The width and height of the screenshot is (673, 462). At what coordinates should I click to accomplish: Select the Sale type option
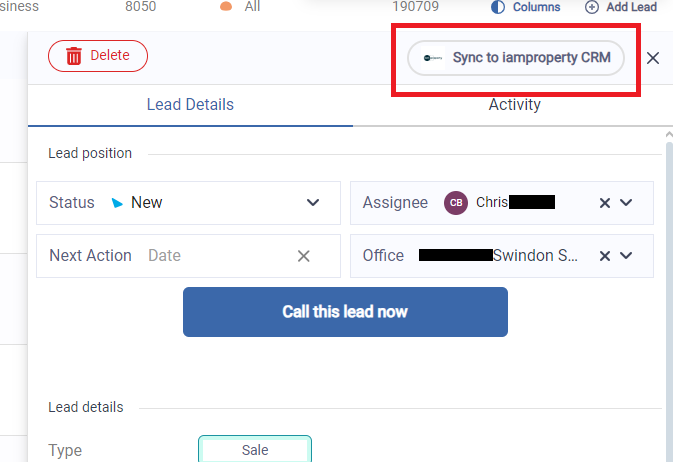tap(255, 450)
